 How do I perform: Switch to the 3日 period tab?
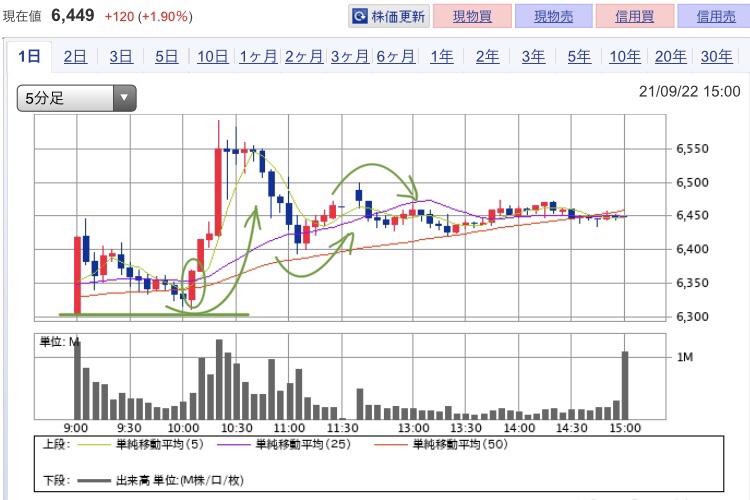pyautogui.click(x=121, y=56)
